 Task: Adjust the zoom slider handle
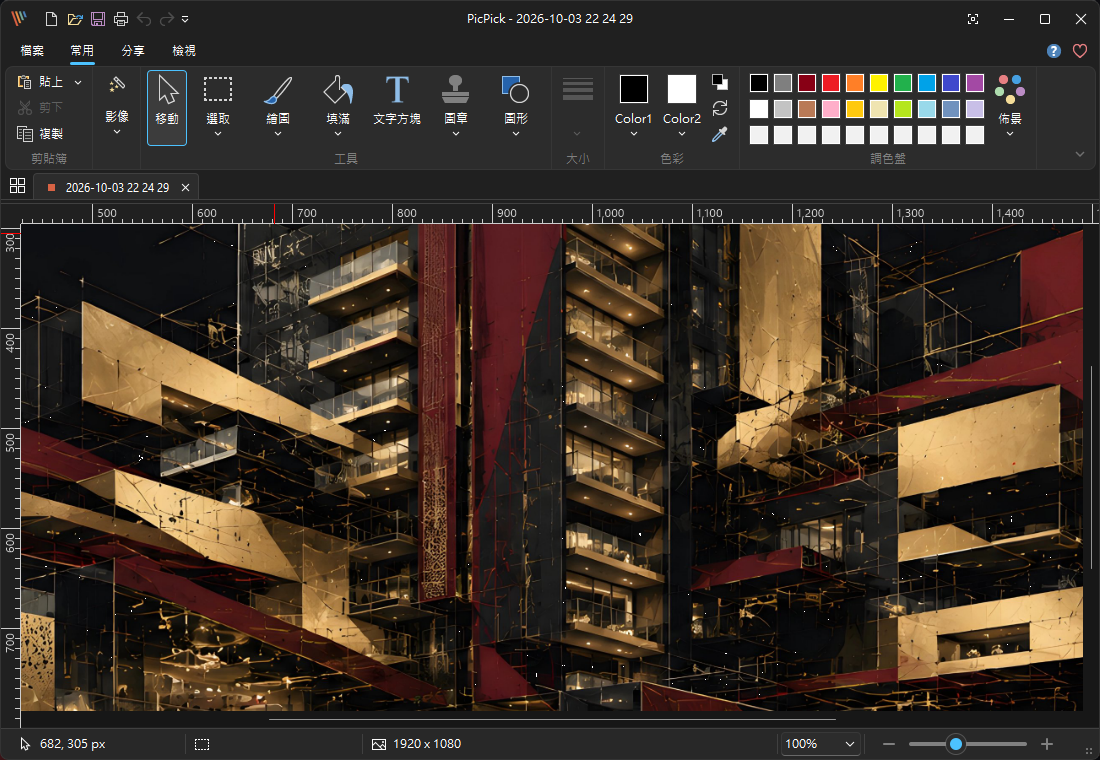coord(955,744)
